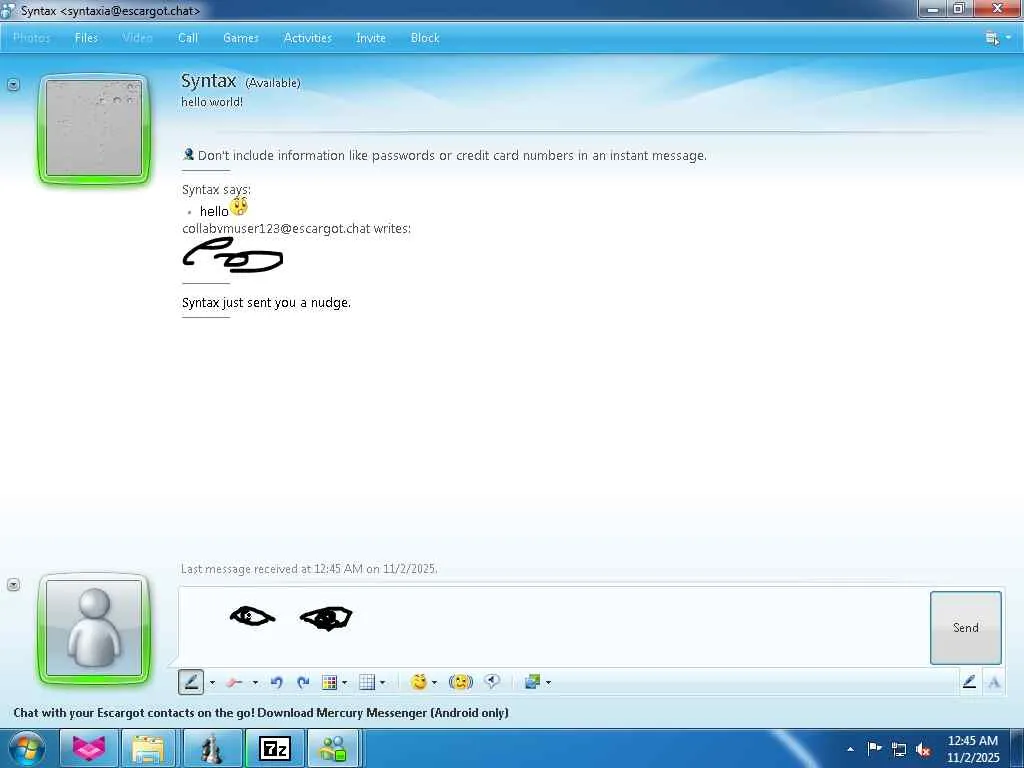Open the Messenger taskbar button

click(x=332, y=748)
